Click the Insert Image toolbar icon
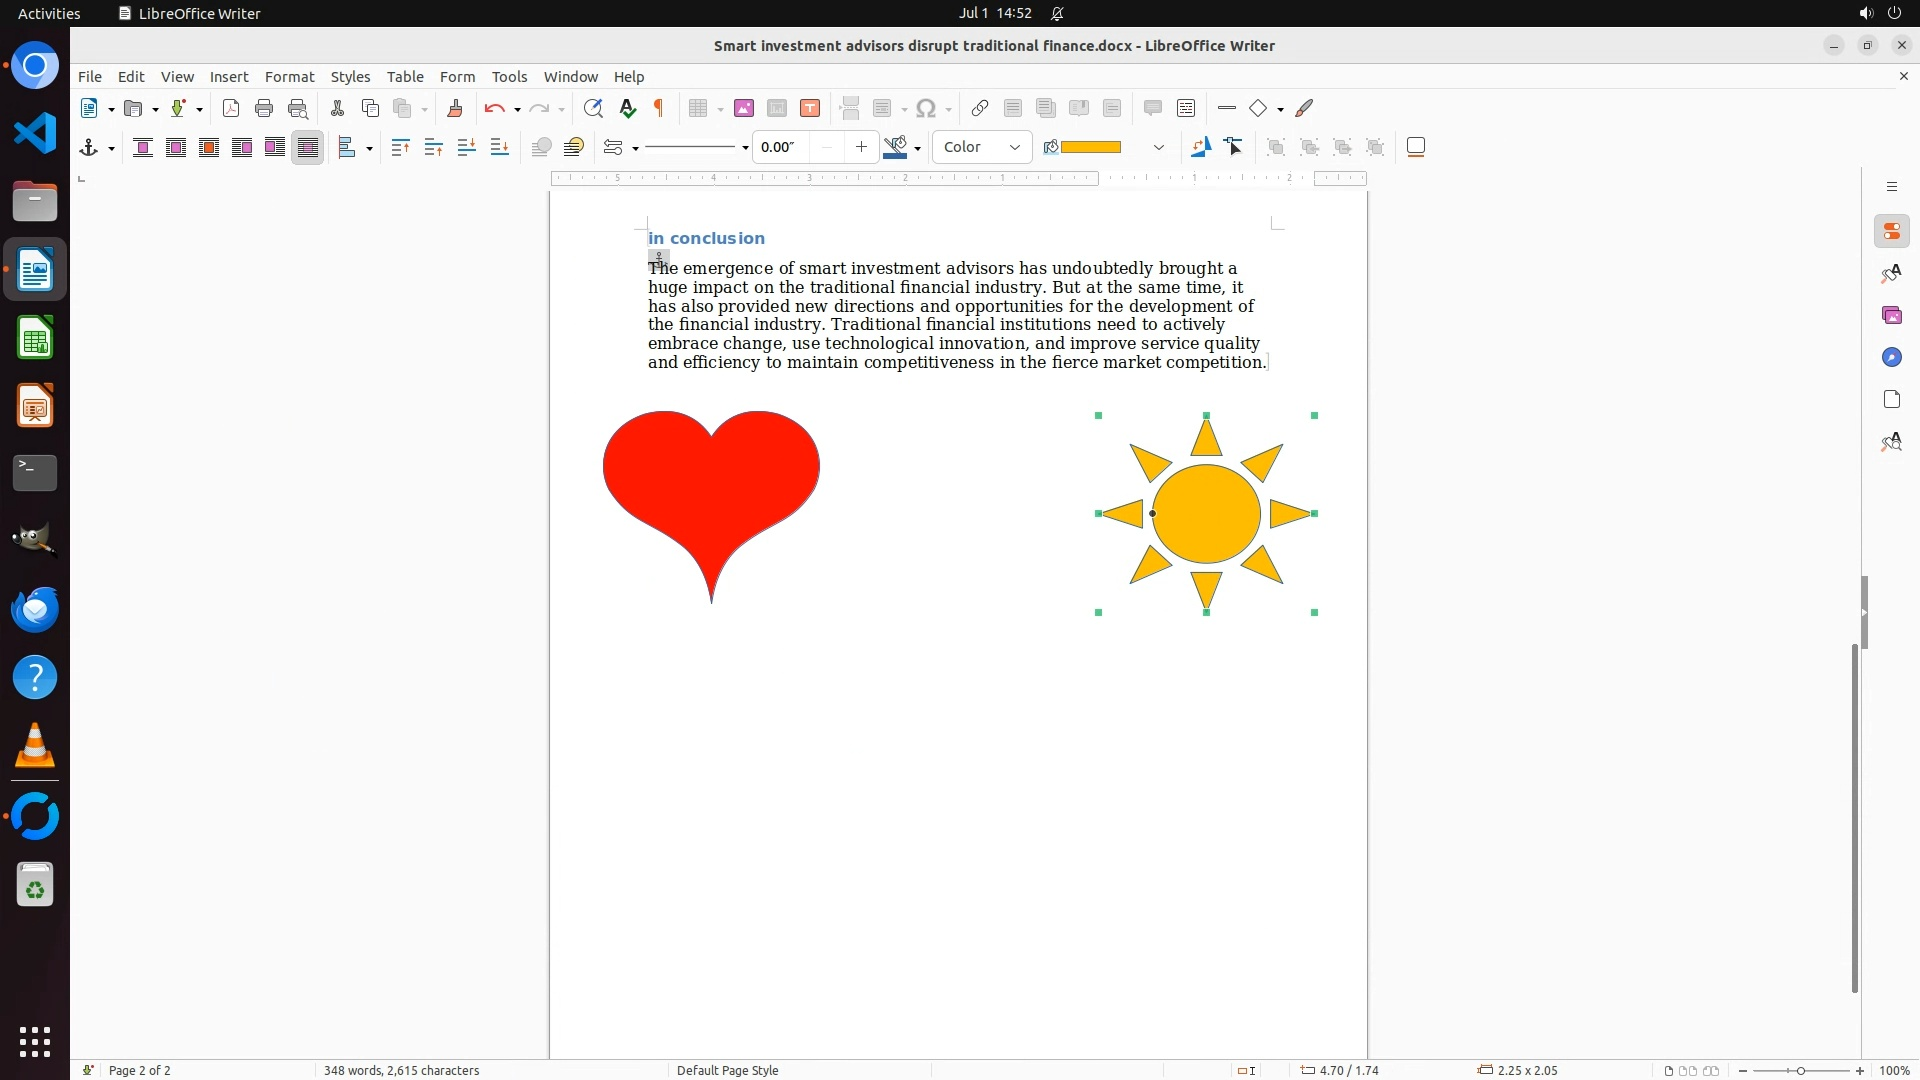This screenshot has height=1080, width=1920. coord(743,109)
